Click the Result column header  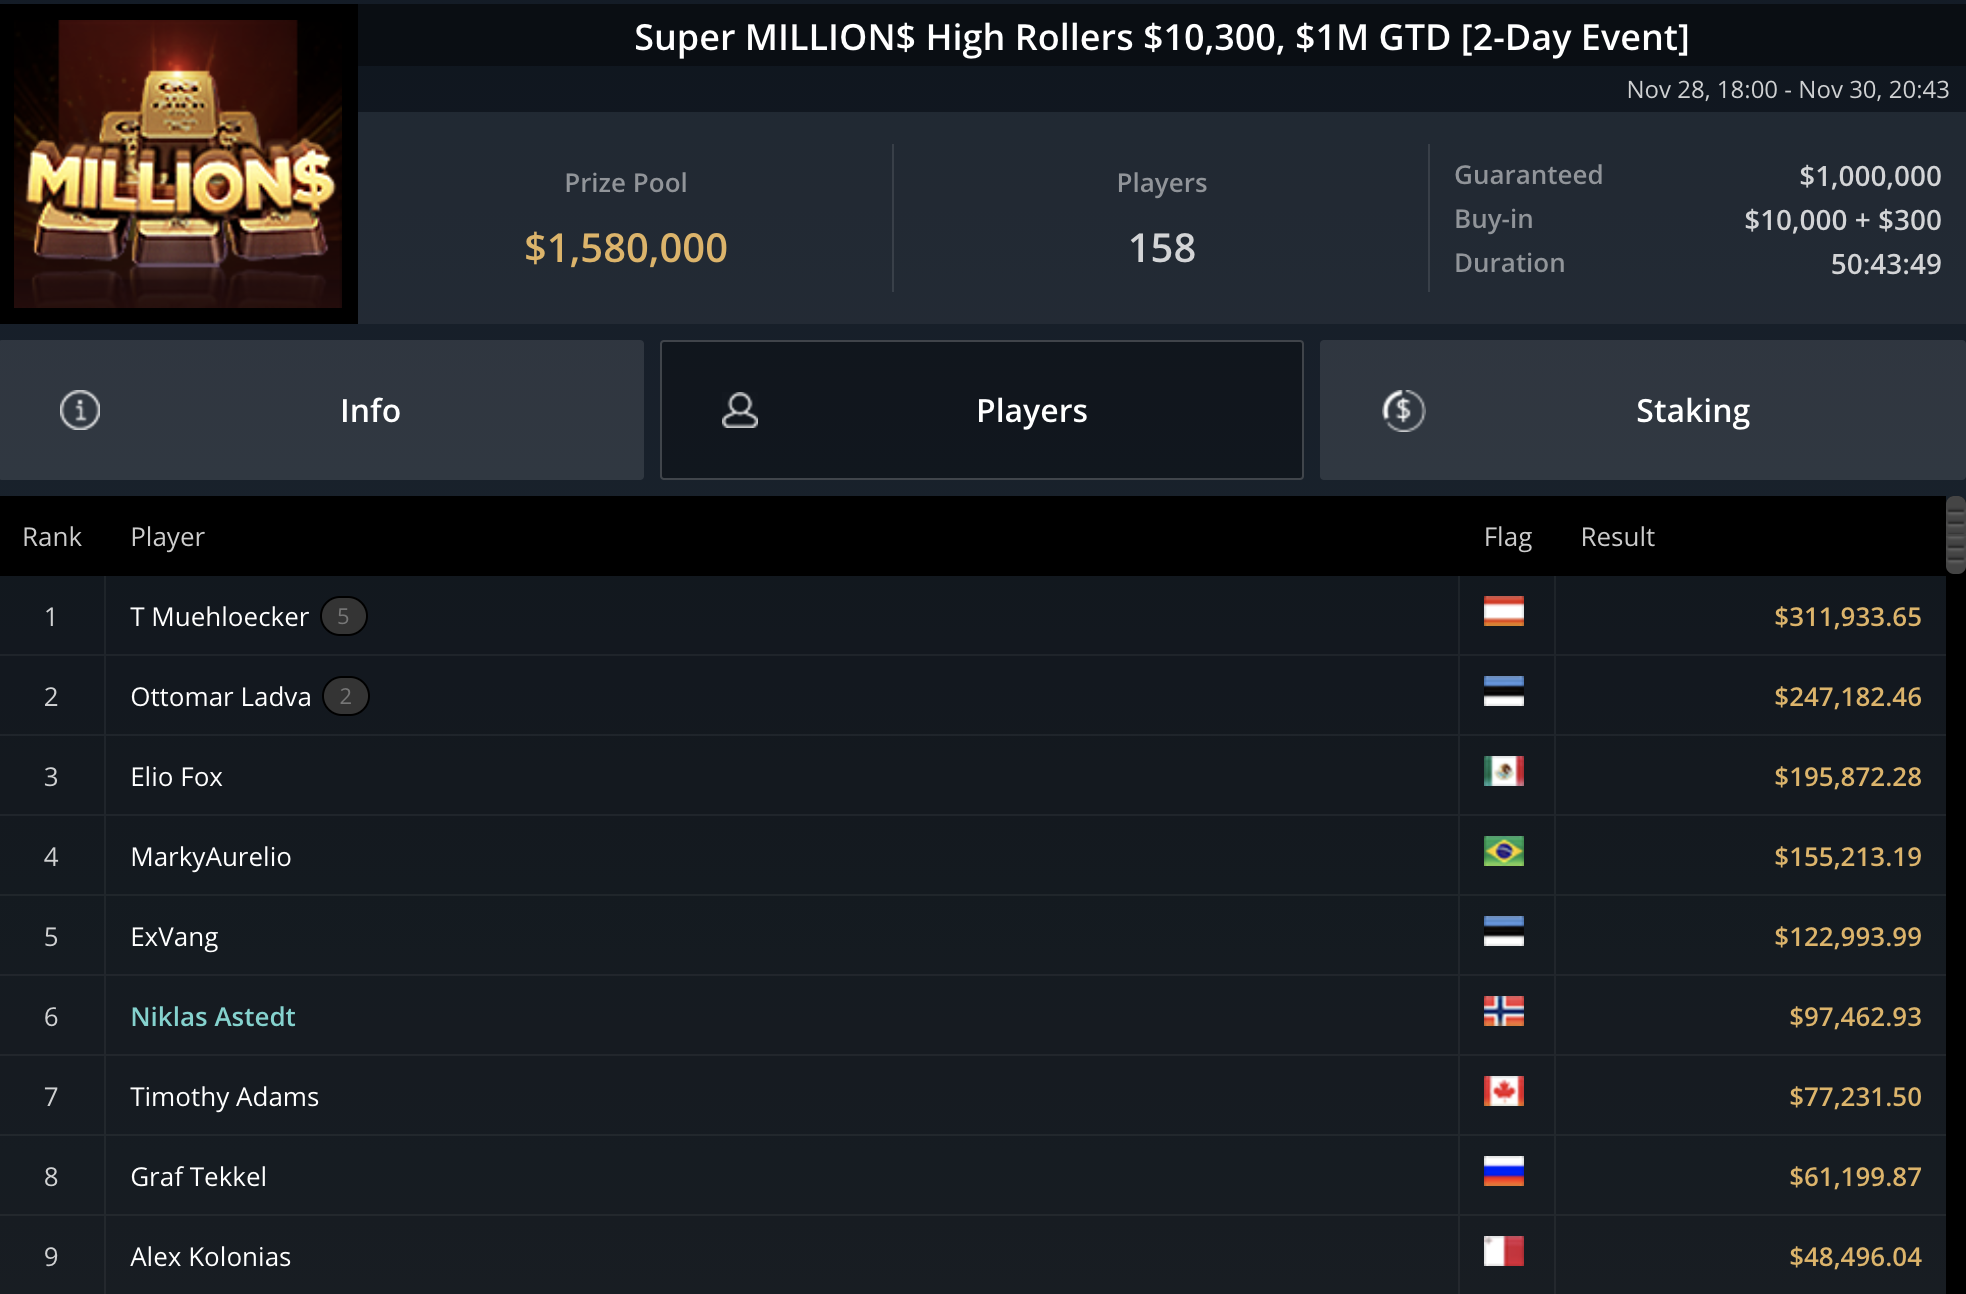tap(1617, 537)
